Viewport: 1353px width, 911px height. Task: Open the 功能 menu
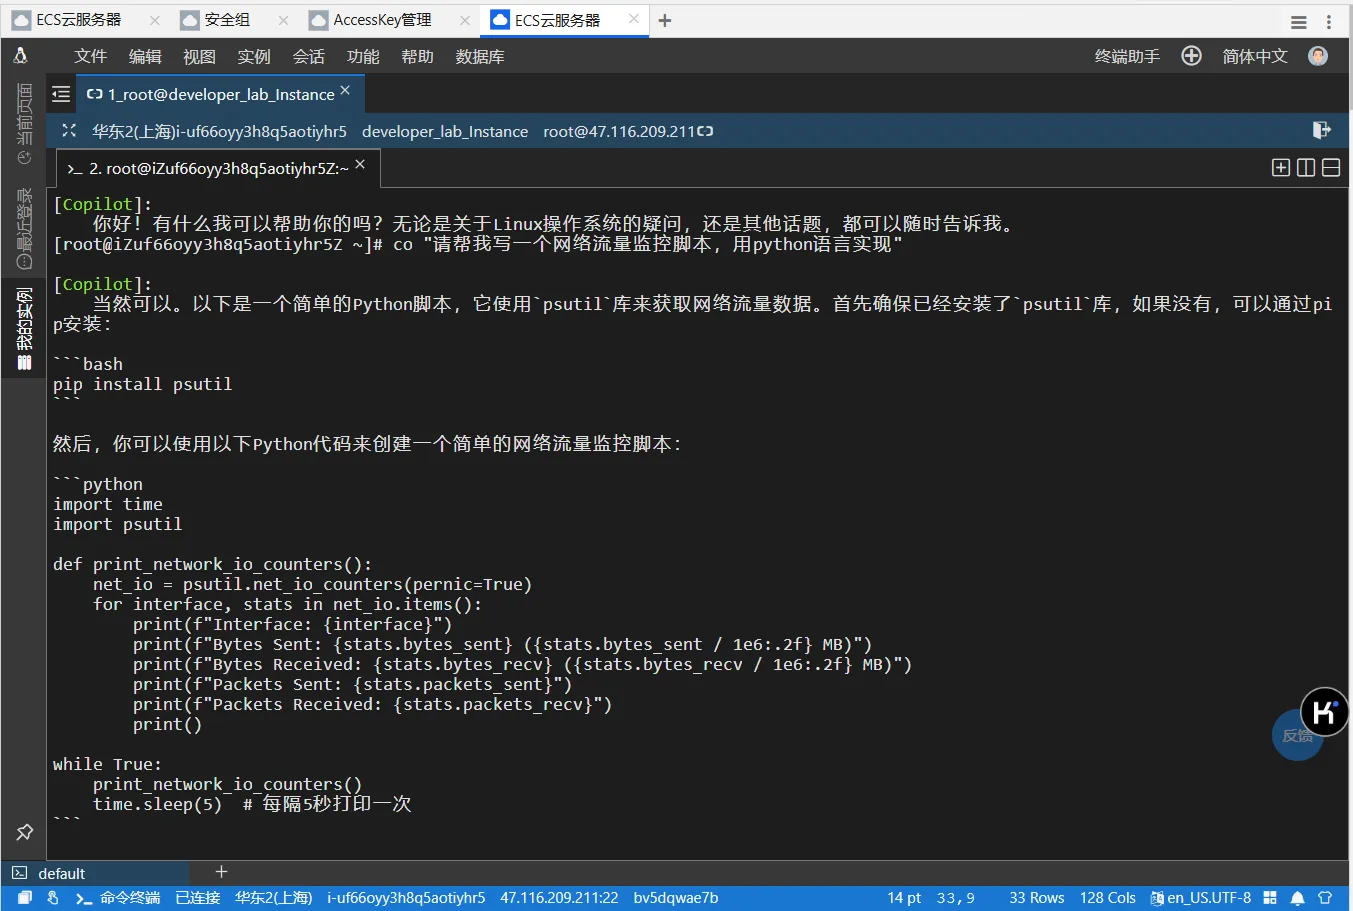[363, 57]
